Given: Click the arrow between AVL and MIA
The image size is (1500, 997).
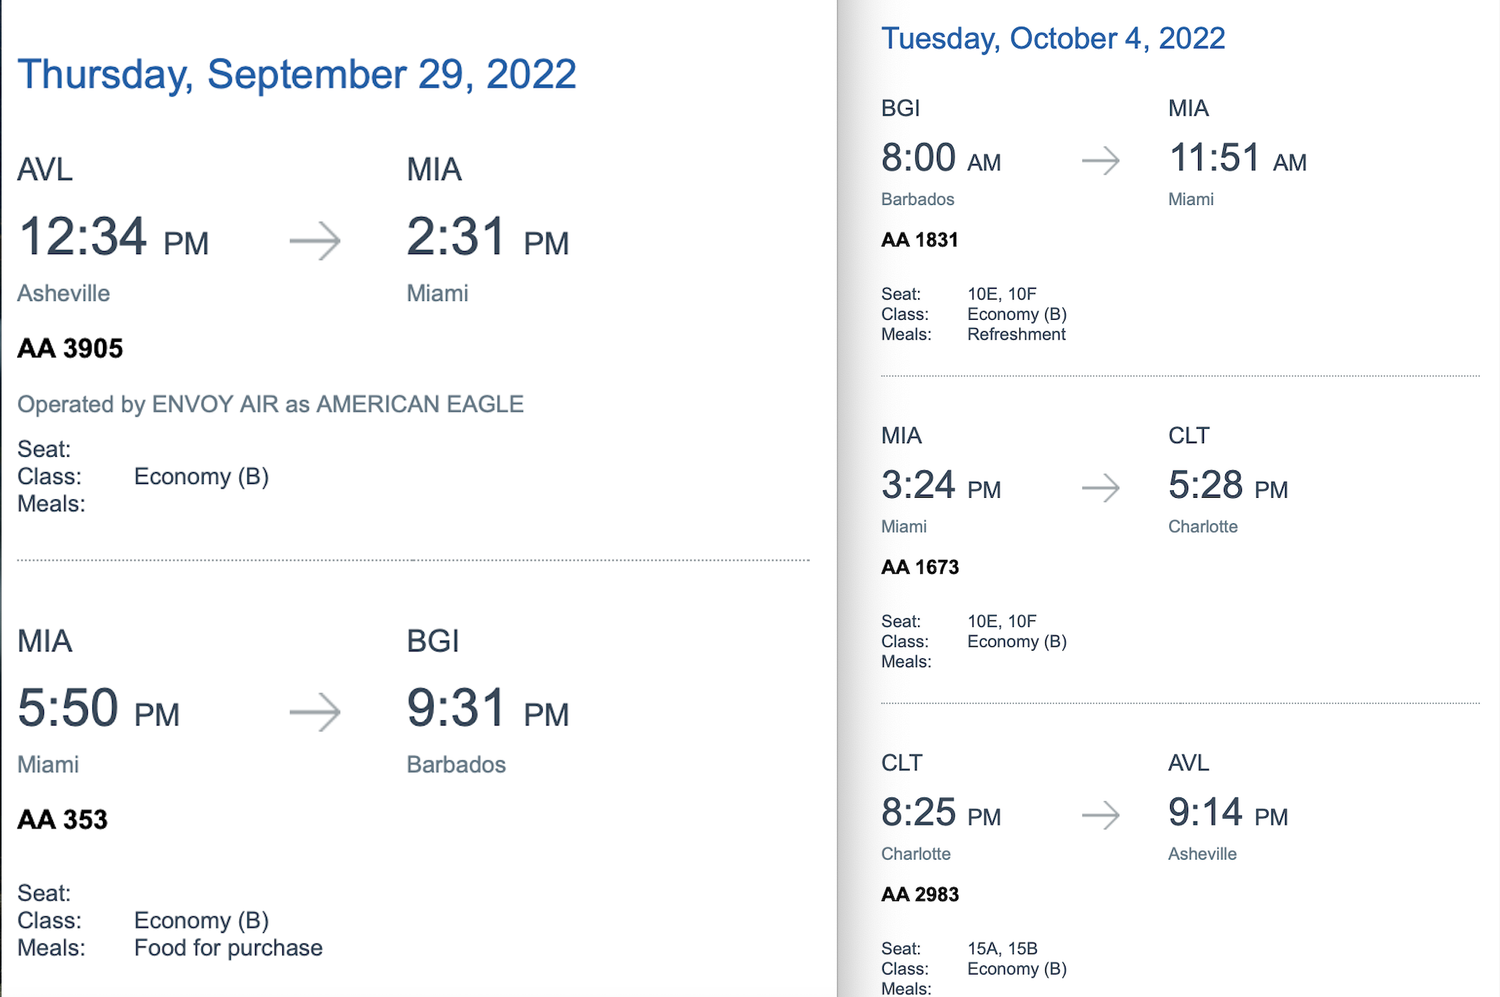Looking at the screenshot, I should coord(315,241).
